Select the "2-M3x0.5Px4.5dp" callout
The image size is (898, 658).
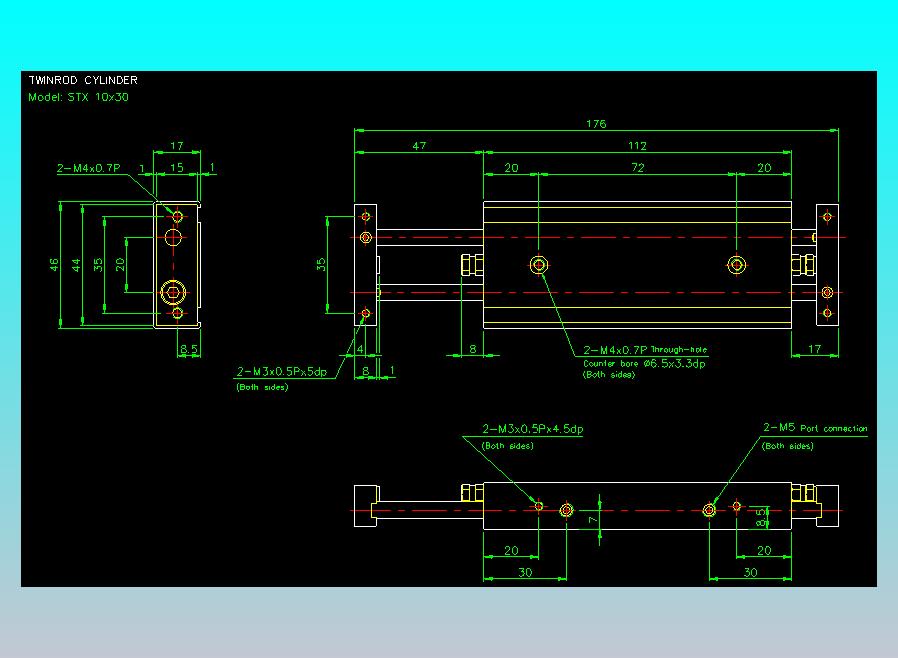[x=533, y=429]
